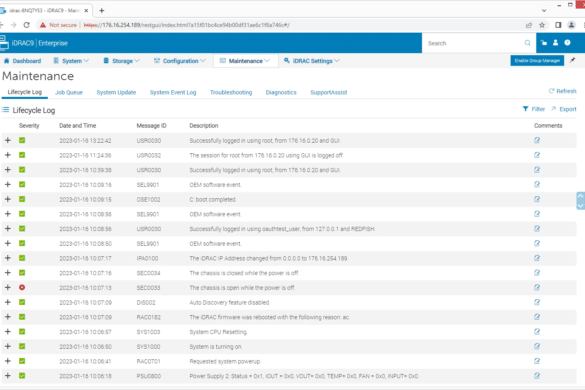Expand row for RAC0701 system powerup entry
The width and height of the screenshot is (585, 390).
(7, 361)
